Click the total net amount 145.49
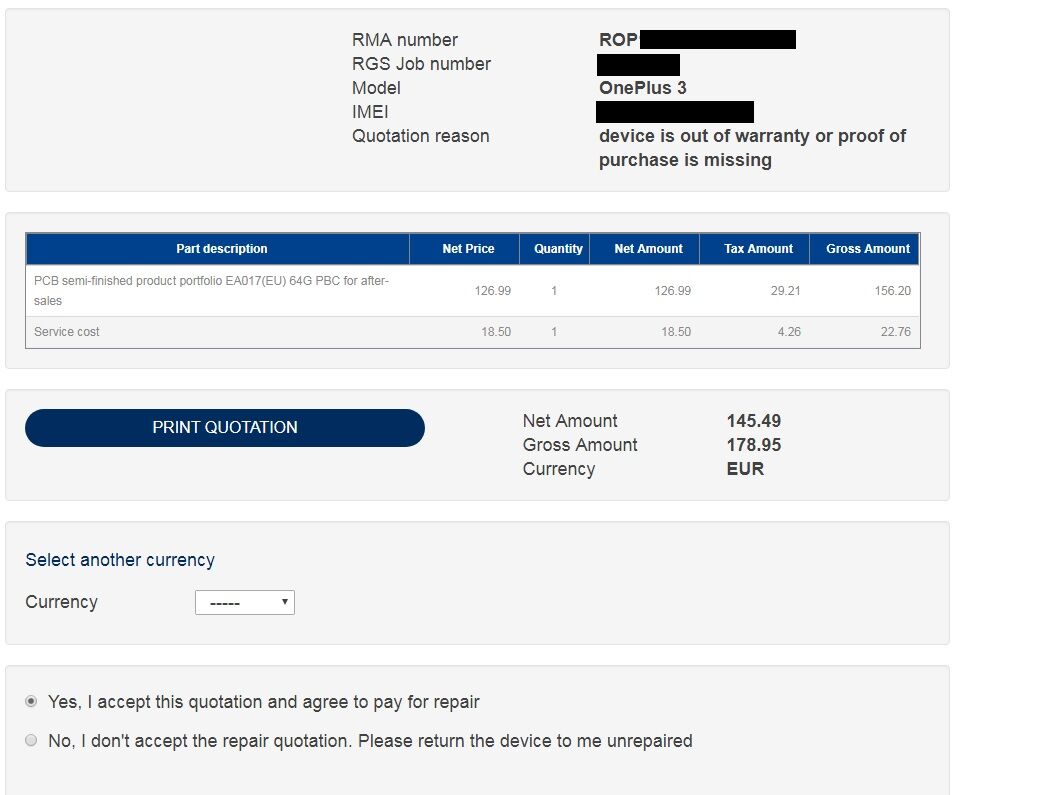This screenshot has width=1048, height=795. 754,421
